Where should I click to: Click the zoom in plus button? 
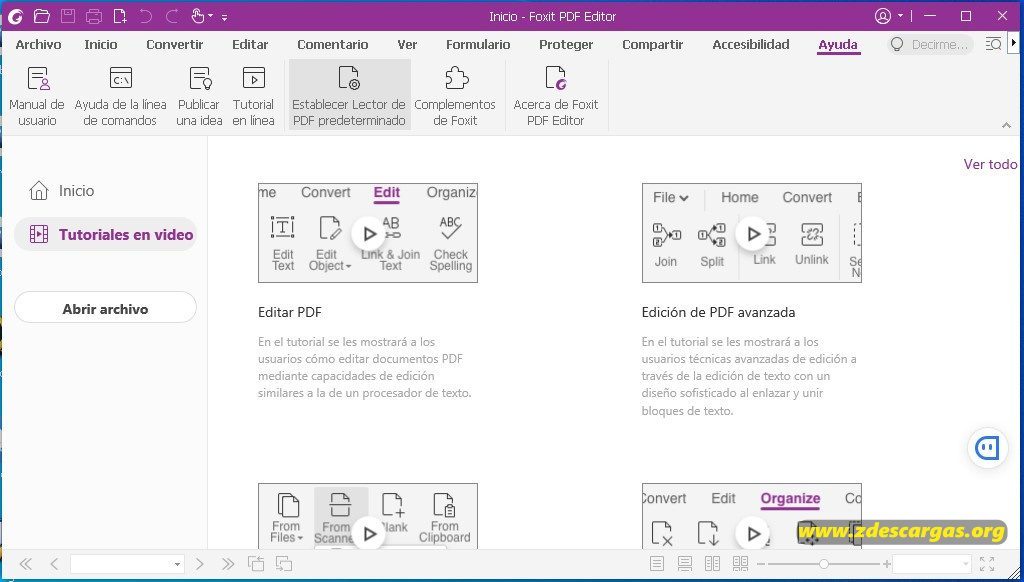click(x=886, y=564)
